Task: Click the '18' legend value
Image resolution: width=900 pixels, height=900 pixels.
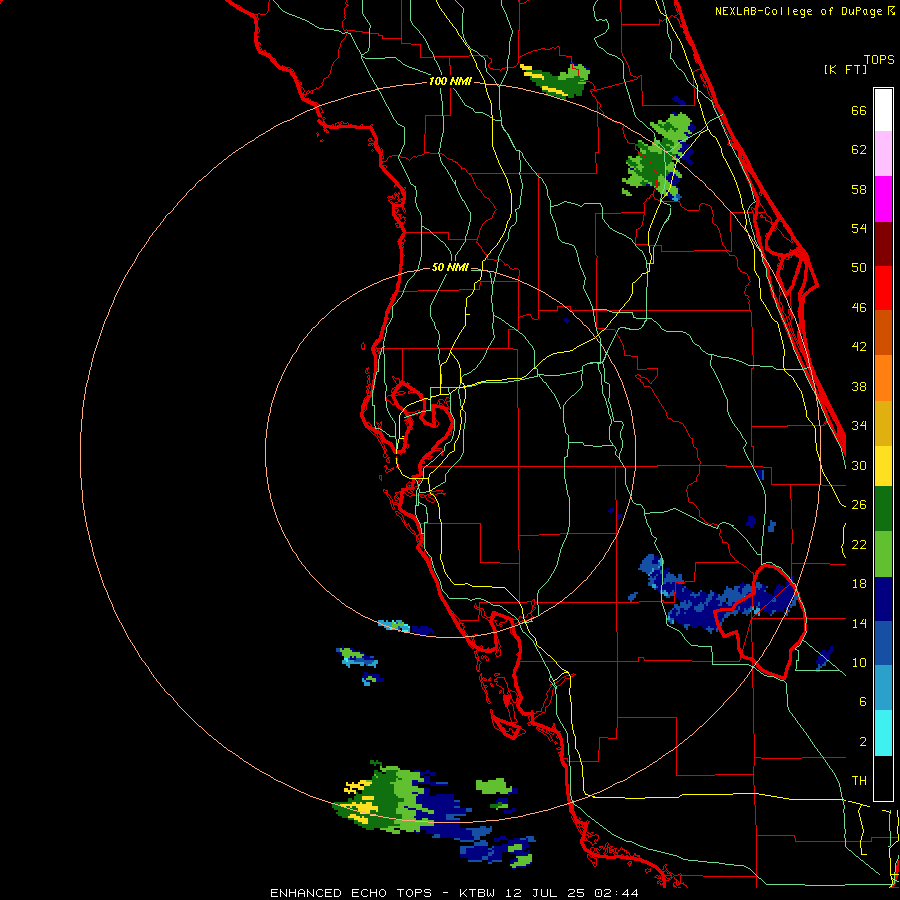Action: [859, 584]
